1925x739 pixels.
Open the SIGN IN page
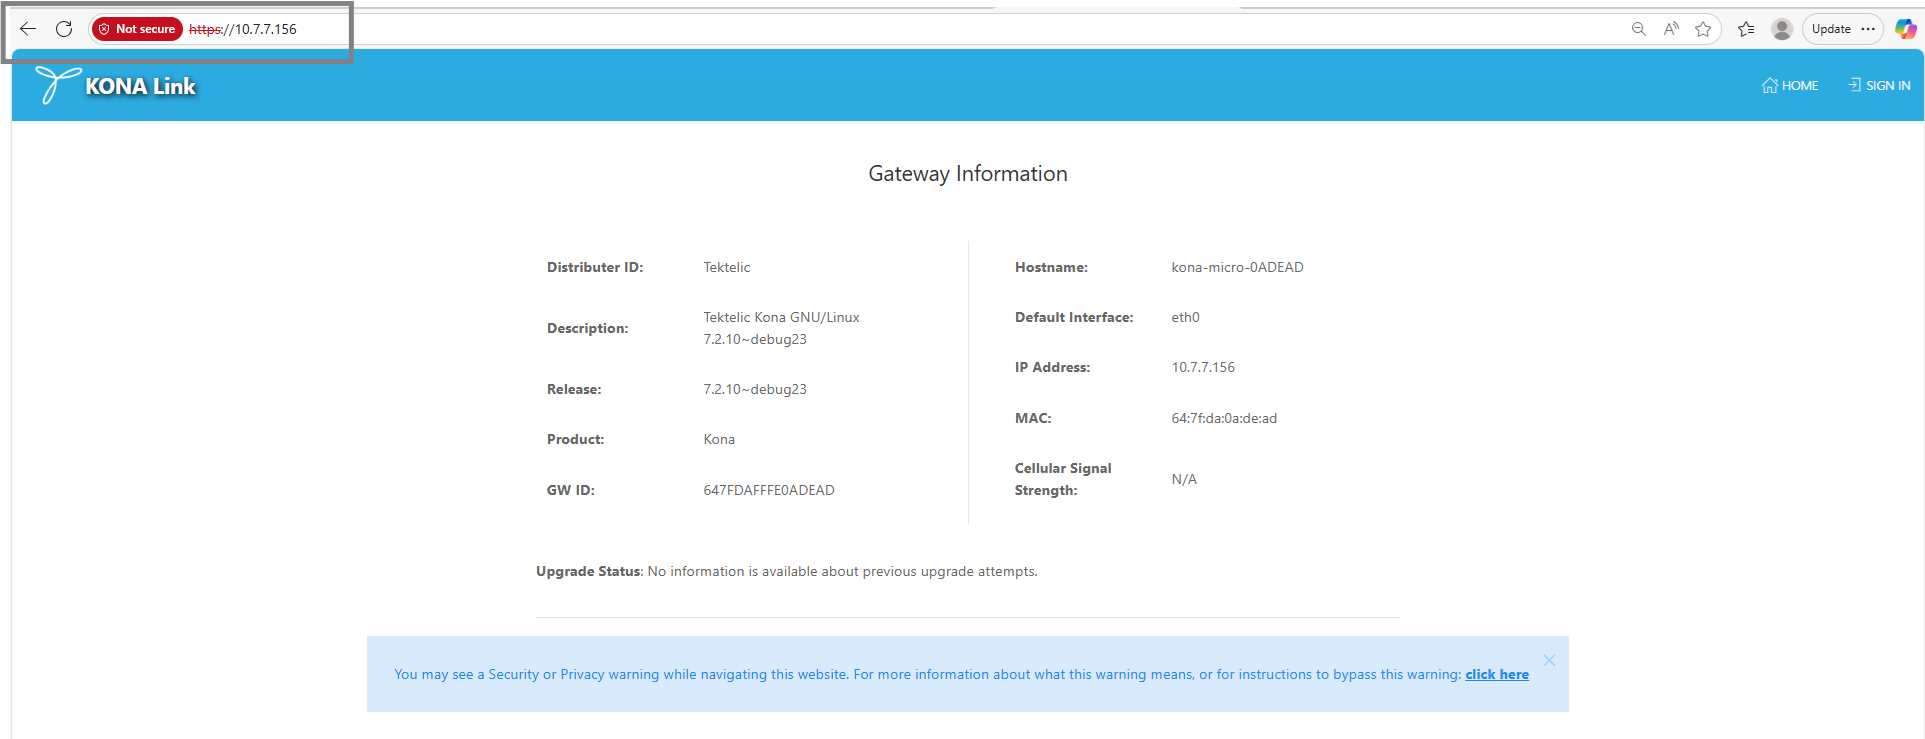click(1879, 86)
